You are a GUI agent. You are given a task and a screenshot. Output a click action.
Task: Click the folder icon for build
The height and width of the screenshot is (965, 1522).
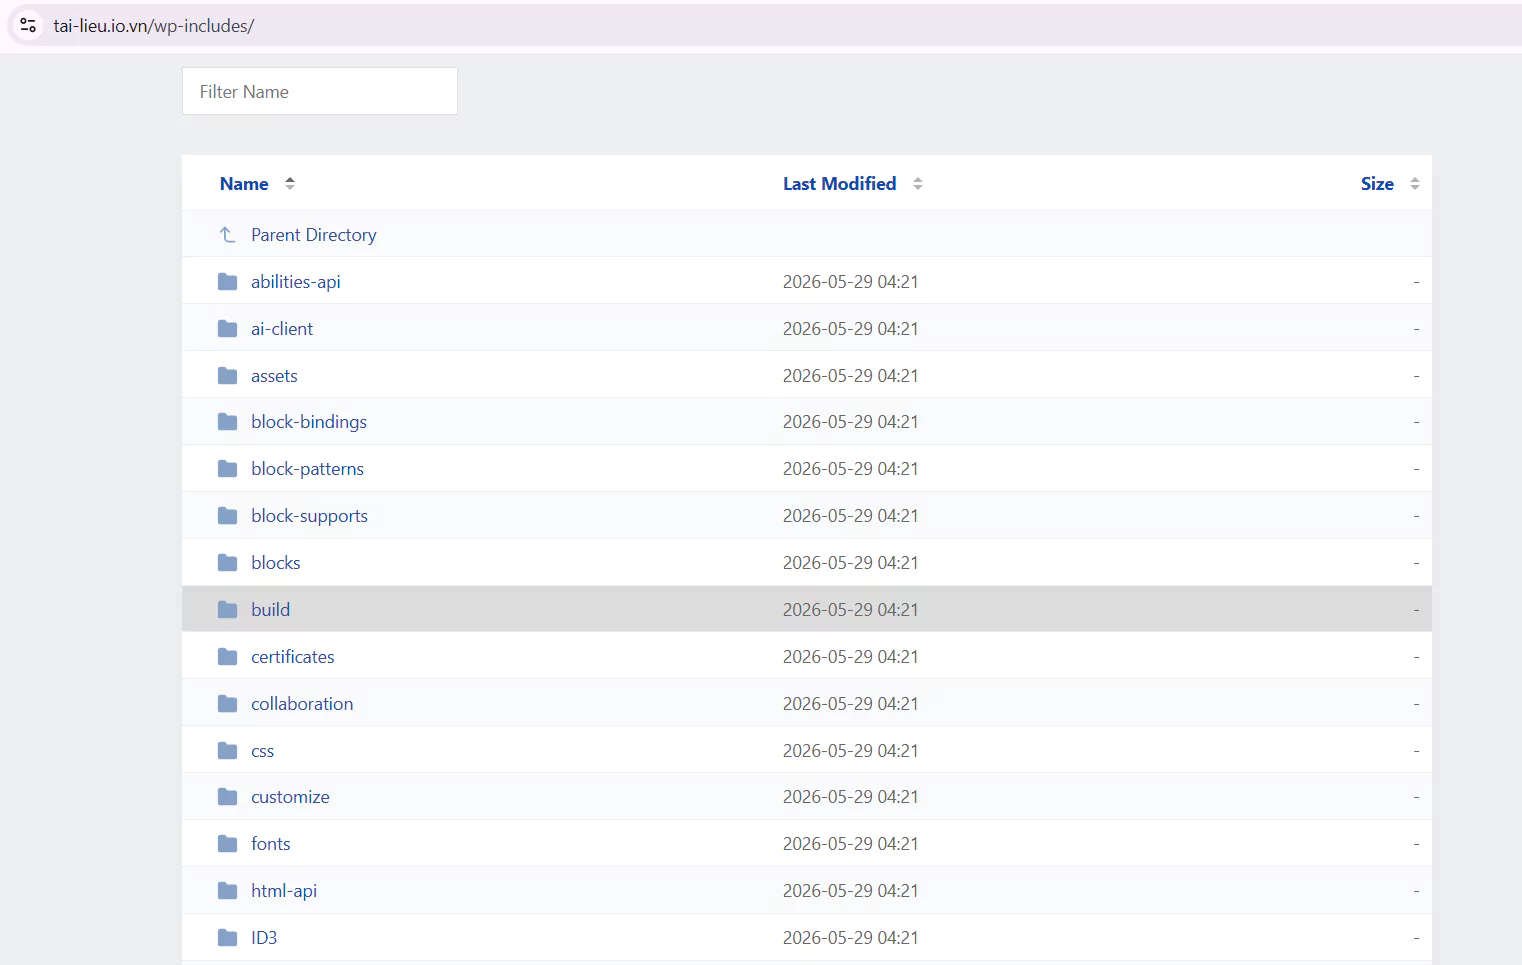click(x=228, y=610)
